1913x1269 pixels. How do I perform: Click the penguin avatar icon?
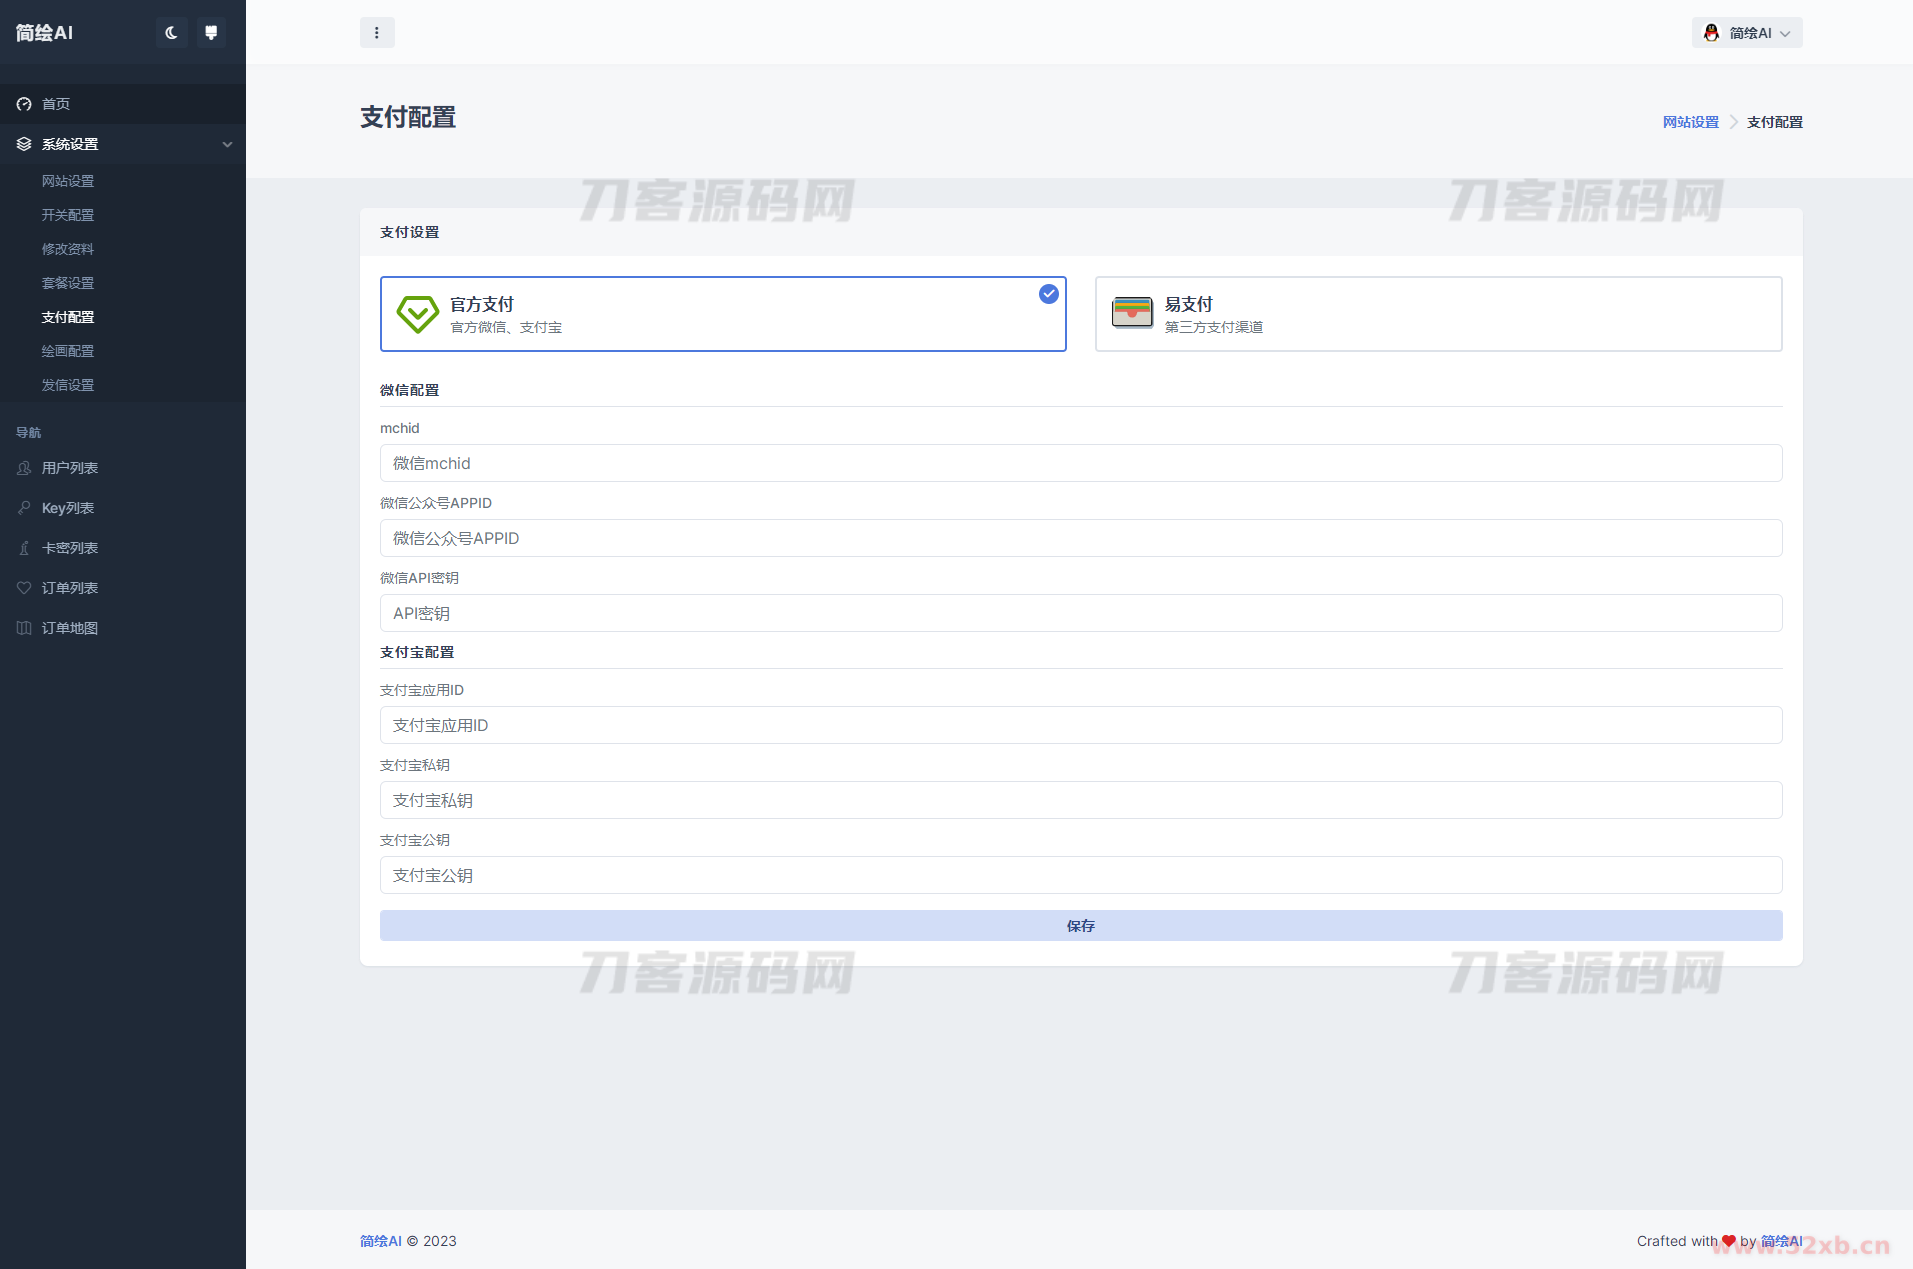pos(1711,33)
